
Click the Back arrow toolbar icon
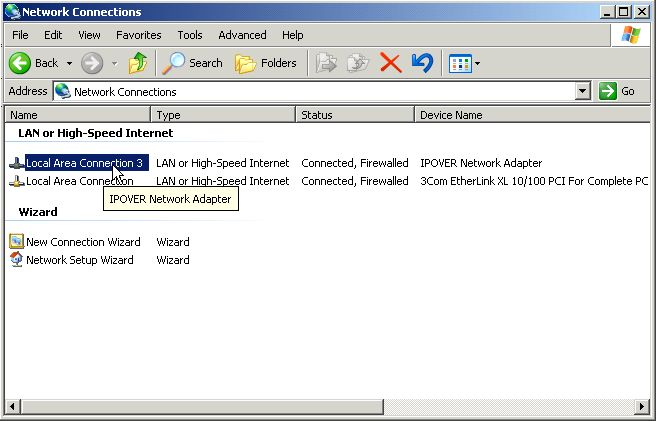pos(20,63)
